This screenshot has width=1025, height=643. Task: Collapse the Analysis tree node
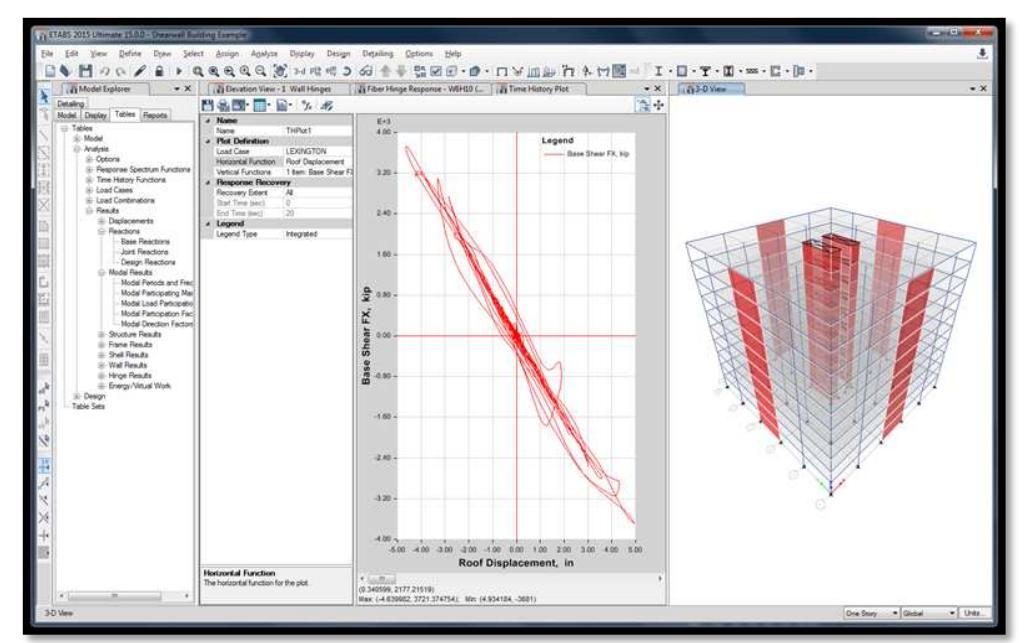[77, 149]
